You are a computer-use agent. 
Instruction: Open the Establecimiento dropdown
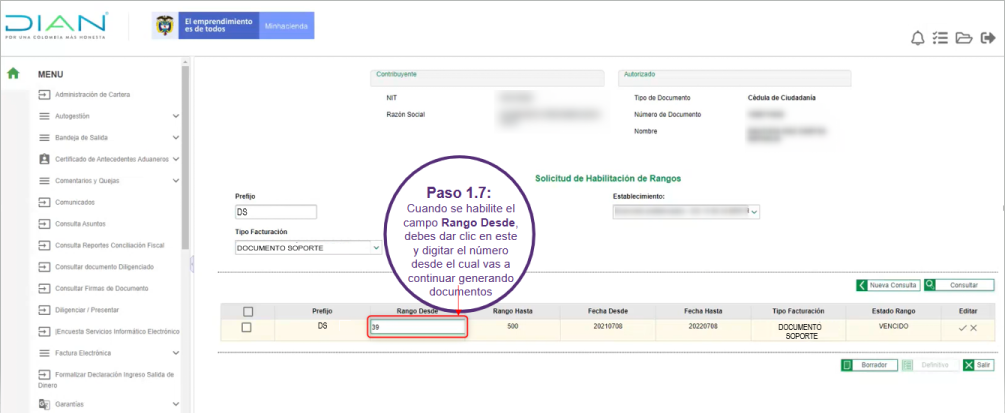pyautogui.click(x=686, y=212)
